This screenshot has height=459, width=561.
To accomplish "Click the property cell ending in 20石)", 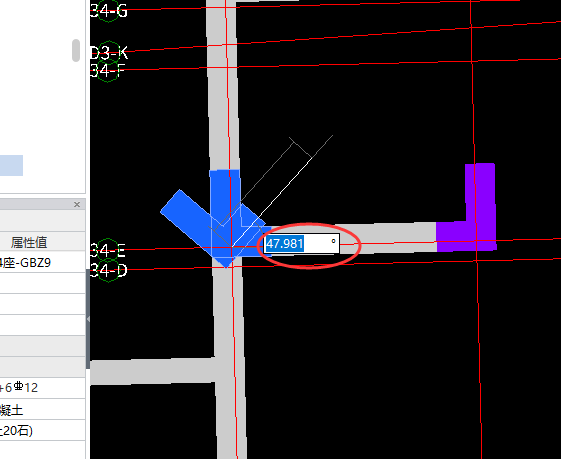I will pos(43,430).
